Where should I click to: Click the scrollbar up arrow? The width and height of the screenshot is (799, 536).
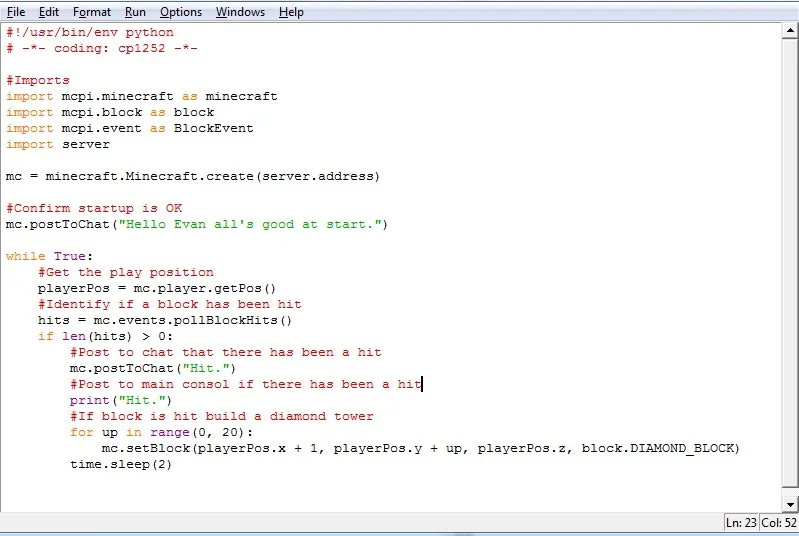(790, 31)
